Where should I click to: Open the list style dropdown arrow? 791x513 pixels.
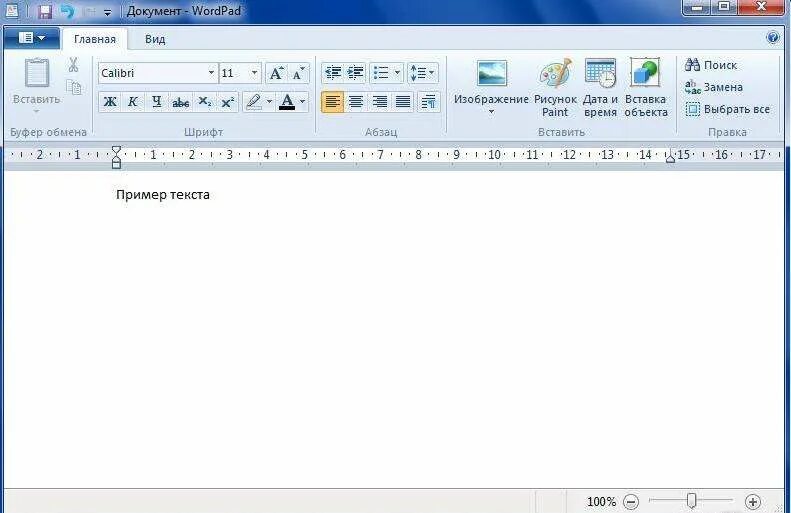coord(398,73)
